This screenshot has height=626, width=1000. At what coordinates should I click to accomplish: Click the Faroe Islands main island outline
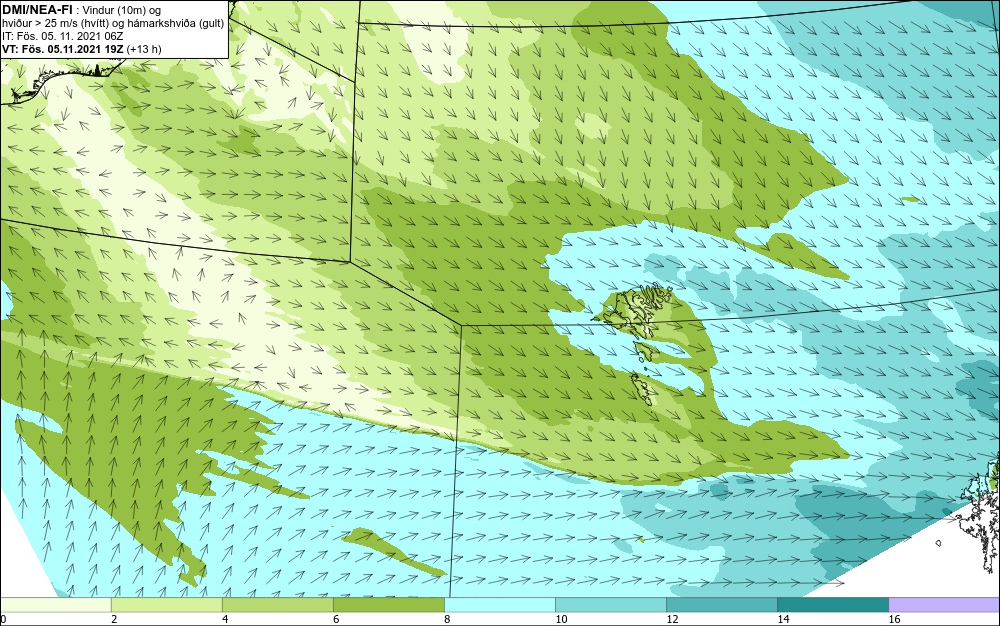(x=638, y=309)
